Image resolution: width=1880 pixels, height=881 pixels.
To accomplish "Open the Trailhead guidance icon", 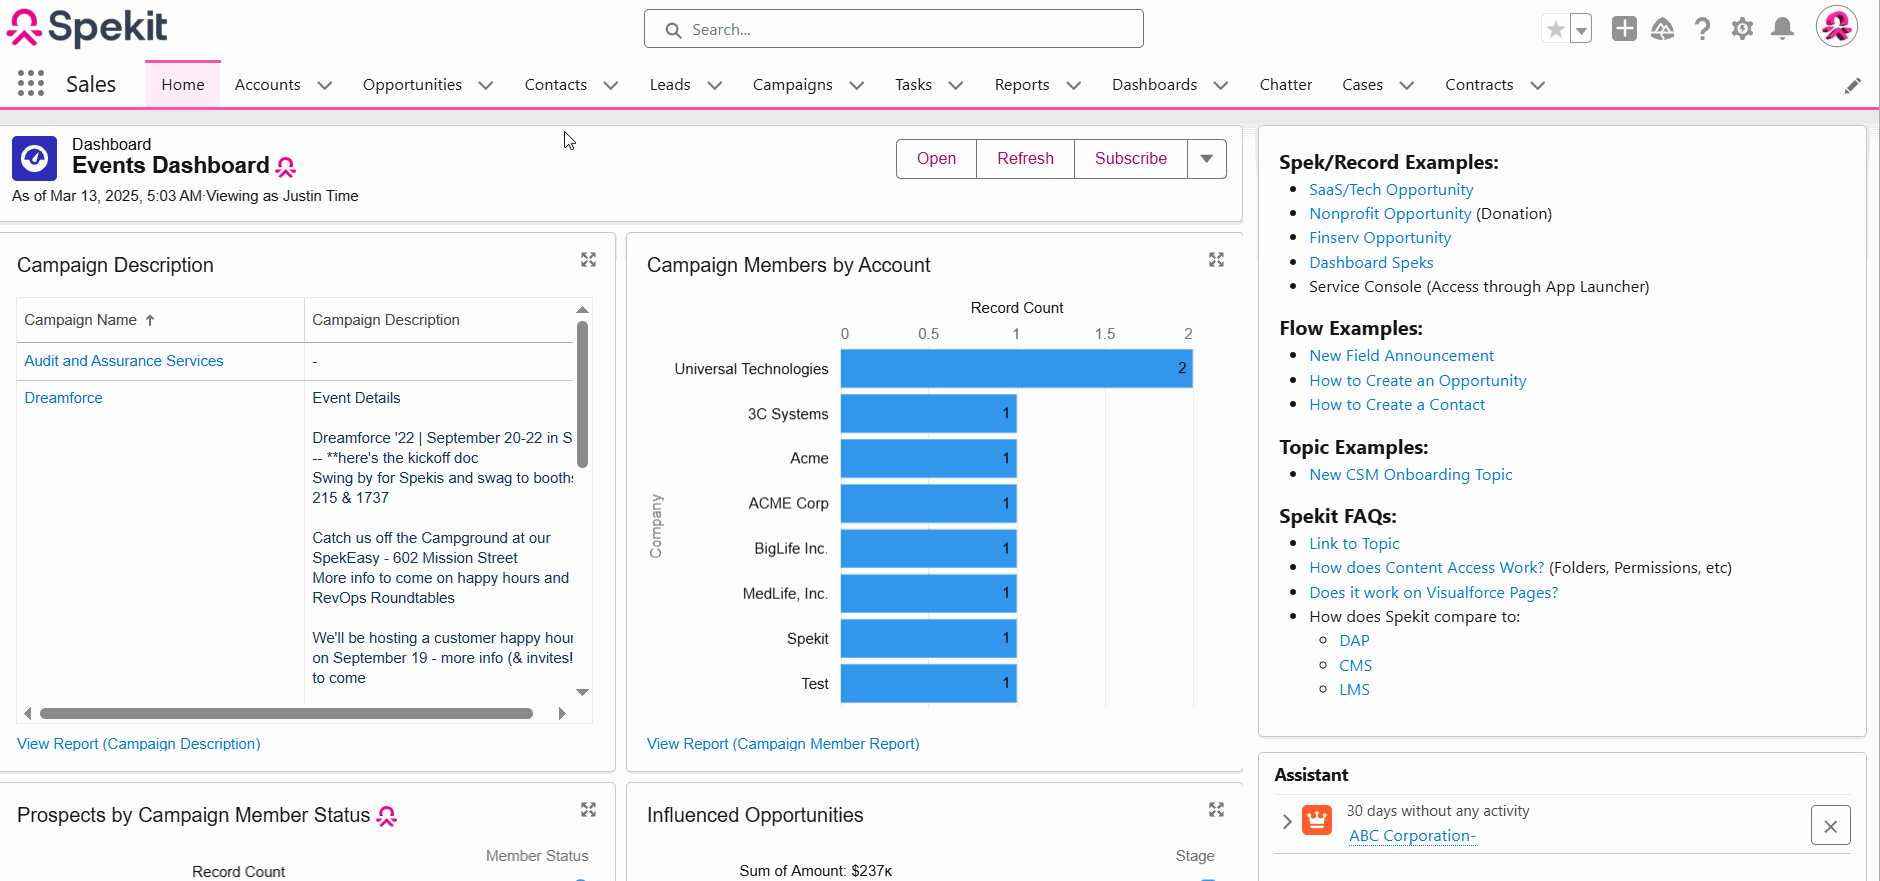I will (x=1663, y=29).
